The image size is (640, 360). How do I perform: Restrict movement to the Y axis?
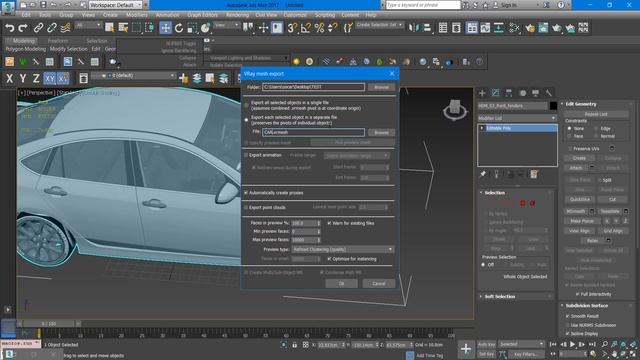click(x=23, y=78)
